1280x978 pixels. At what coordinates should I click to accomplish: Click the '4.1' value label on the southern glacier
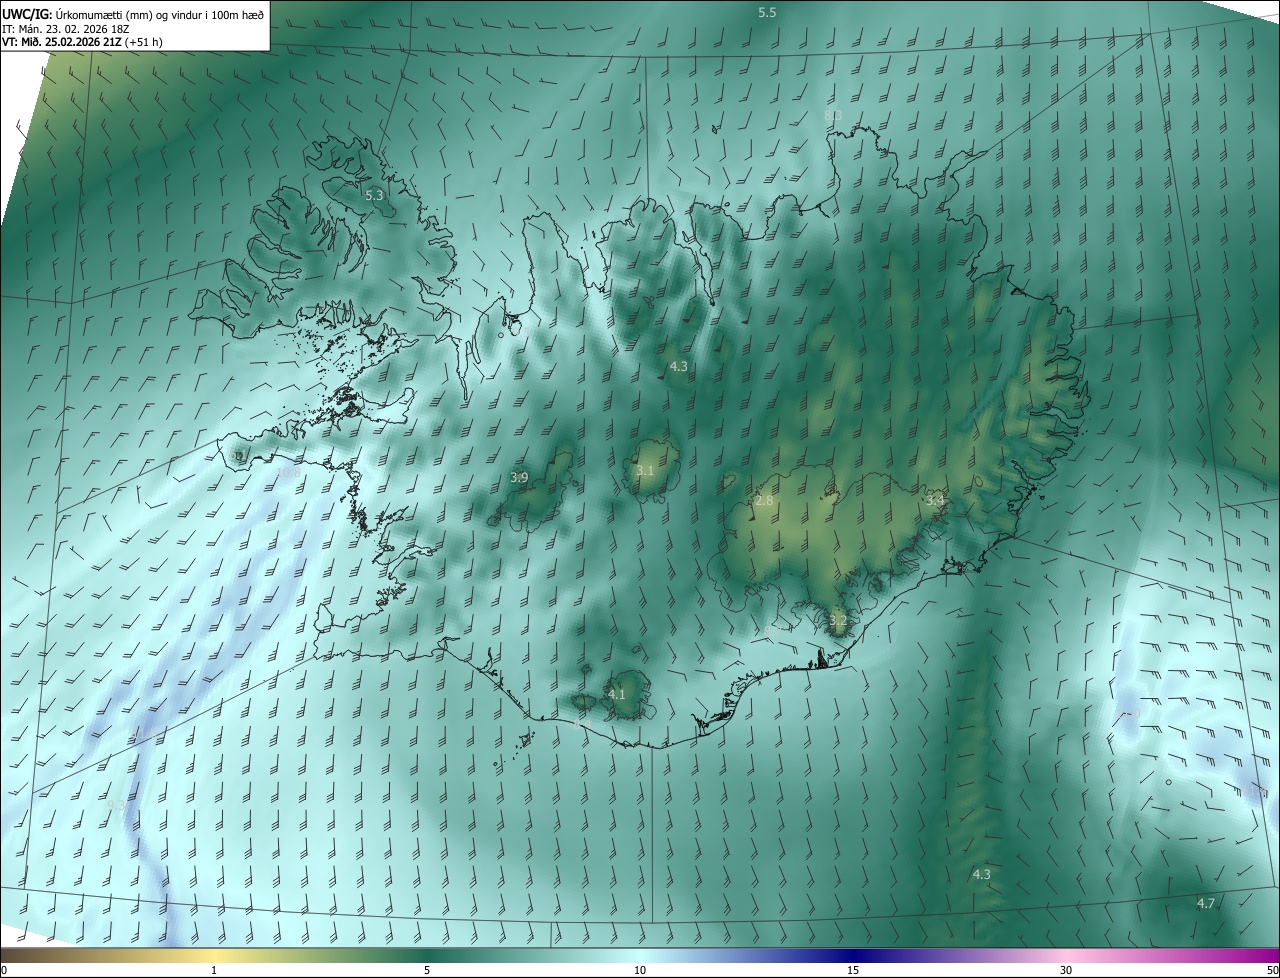616,694
